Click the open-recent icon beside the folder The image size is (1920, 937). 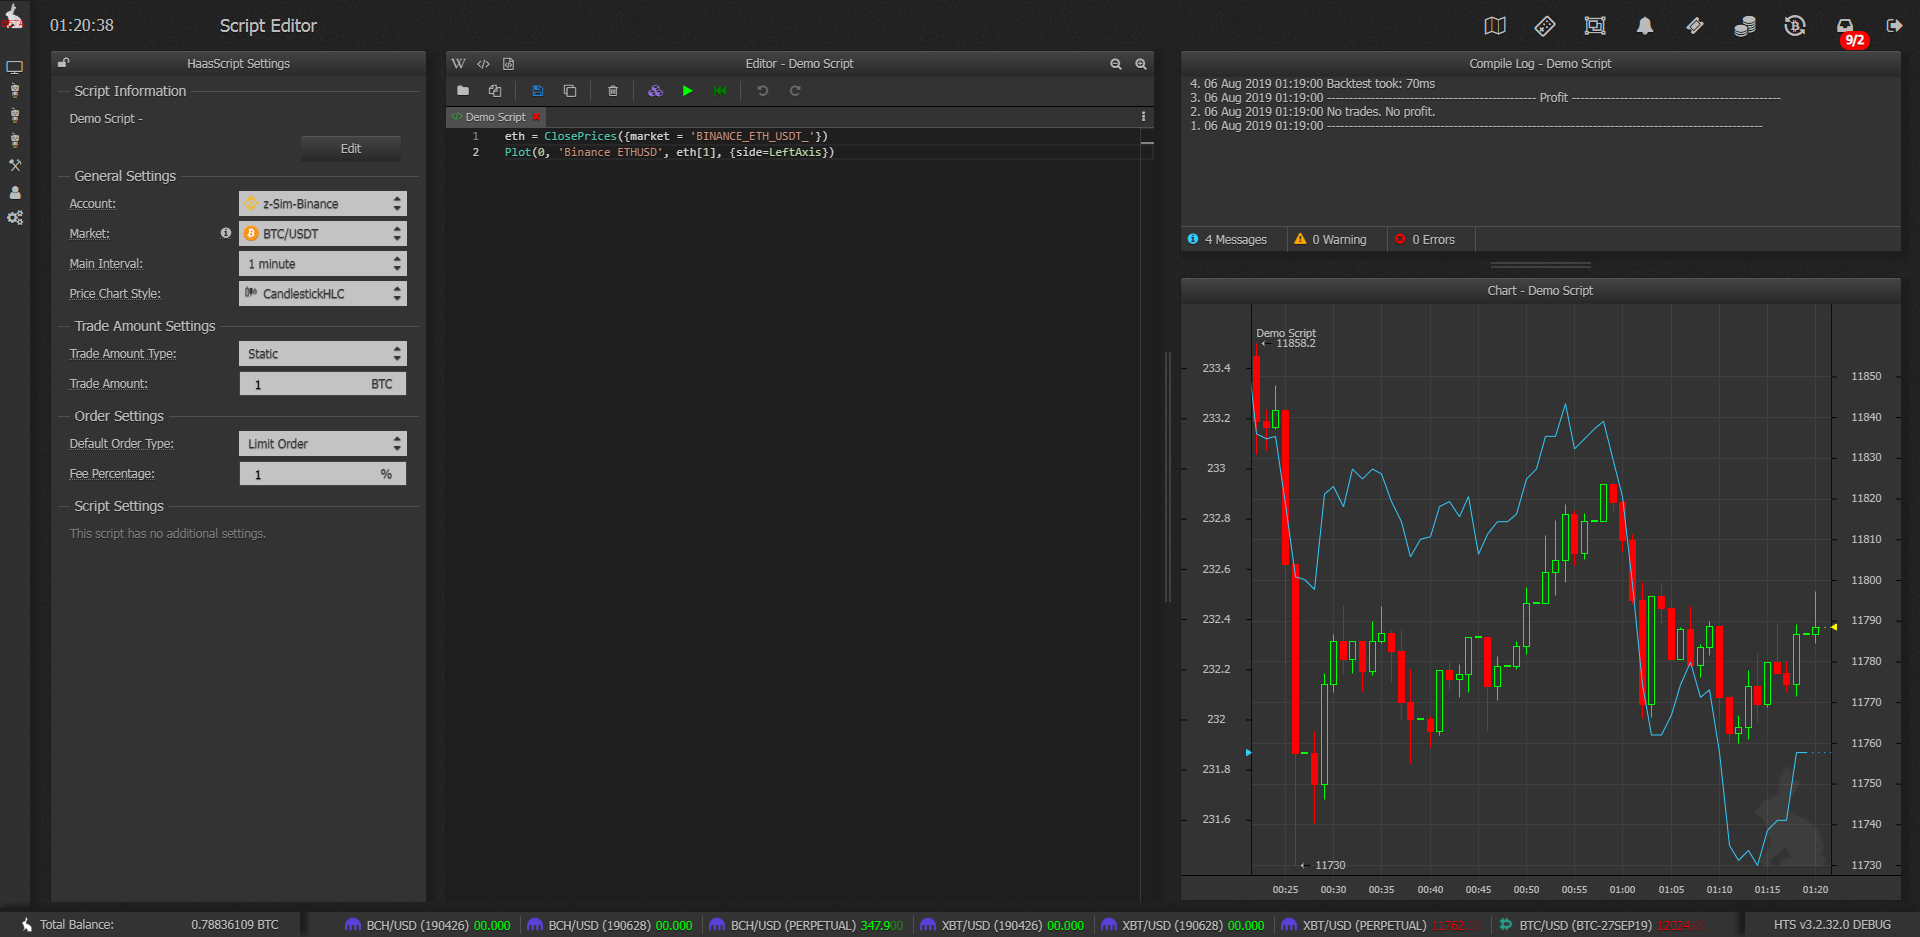(x=495, y=91)
